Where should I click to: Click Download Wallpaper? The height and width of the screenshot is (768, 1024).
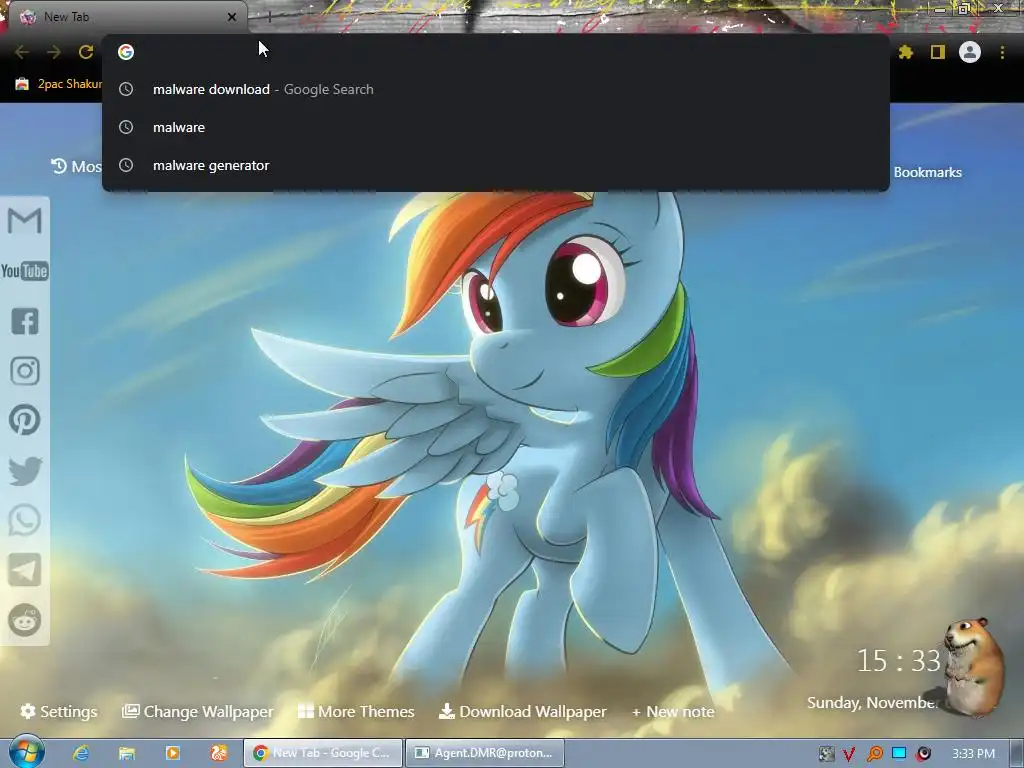point(522,711)
